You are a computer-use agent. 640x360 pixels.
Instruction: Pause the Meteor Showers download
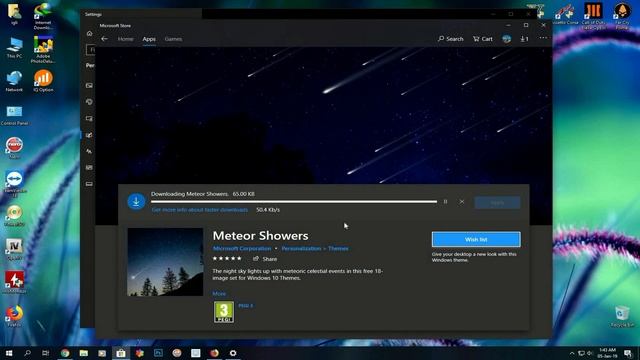tap(445, 202)
